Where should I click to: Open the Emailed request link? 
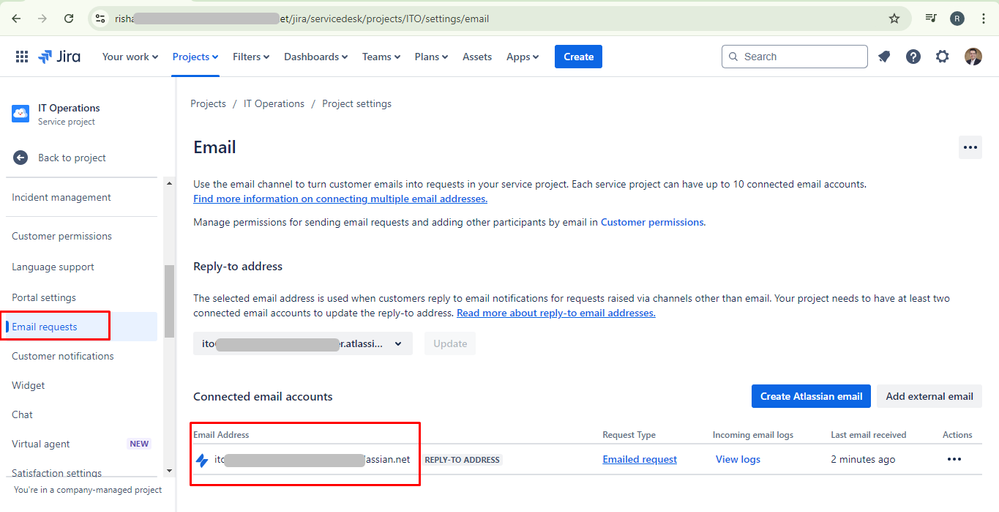tap(640, 459)
